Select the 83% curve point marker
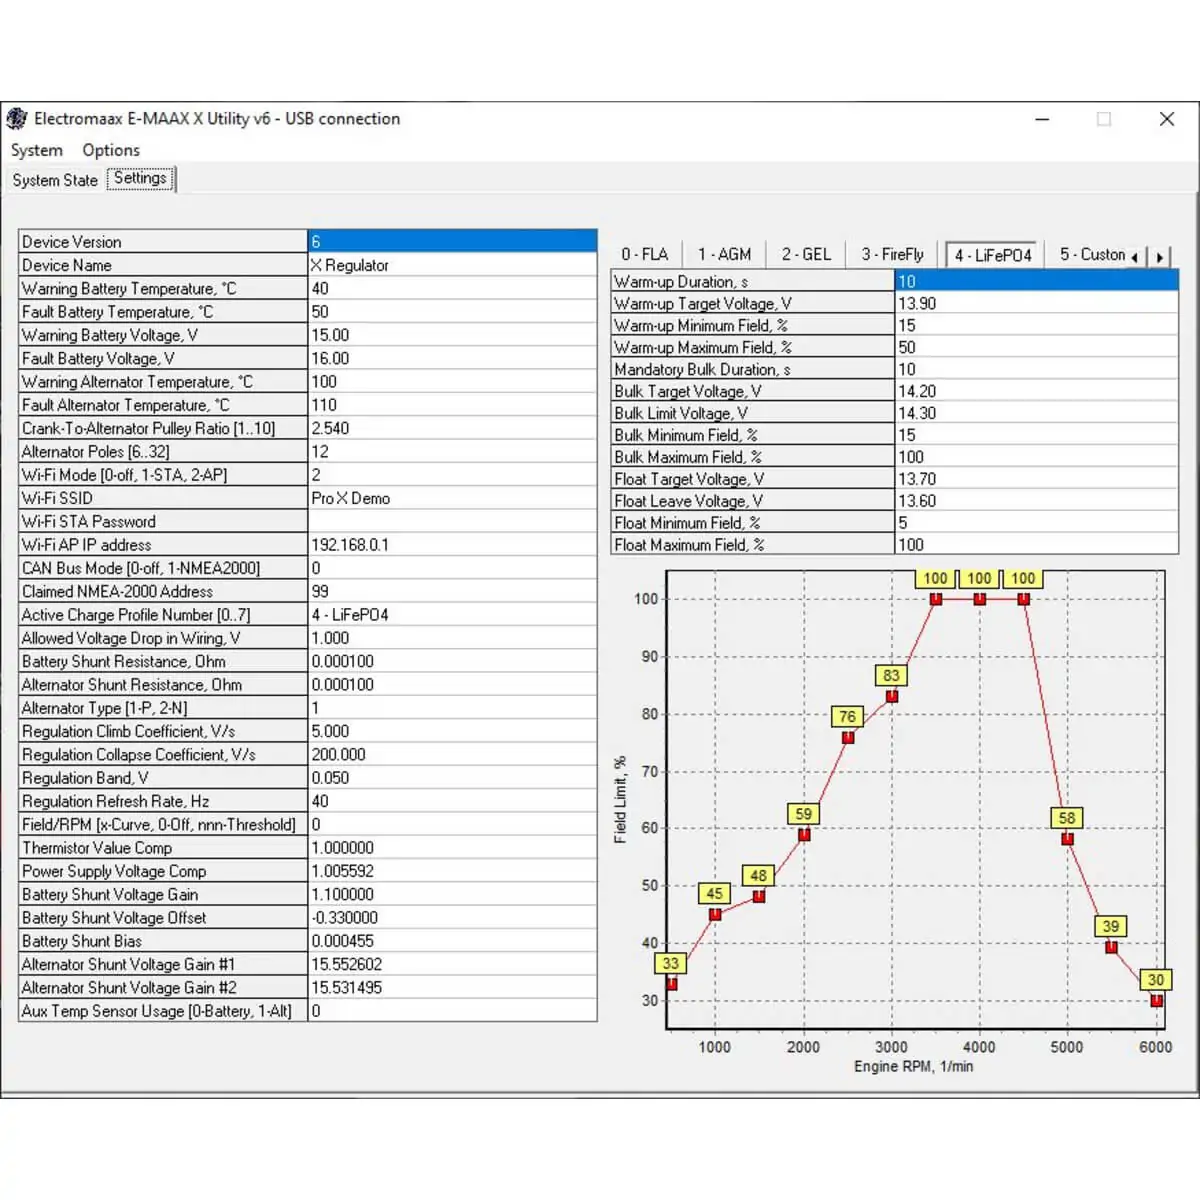Viewport: 1200px width, 1200px height. tap(892, 696)
